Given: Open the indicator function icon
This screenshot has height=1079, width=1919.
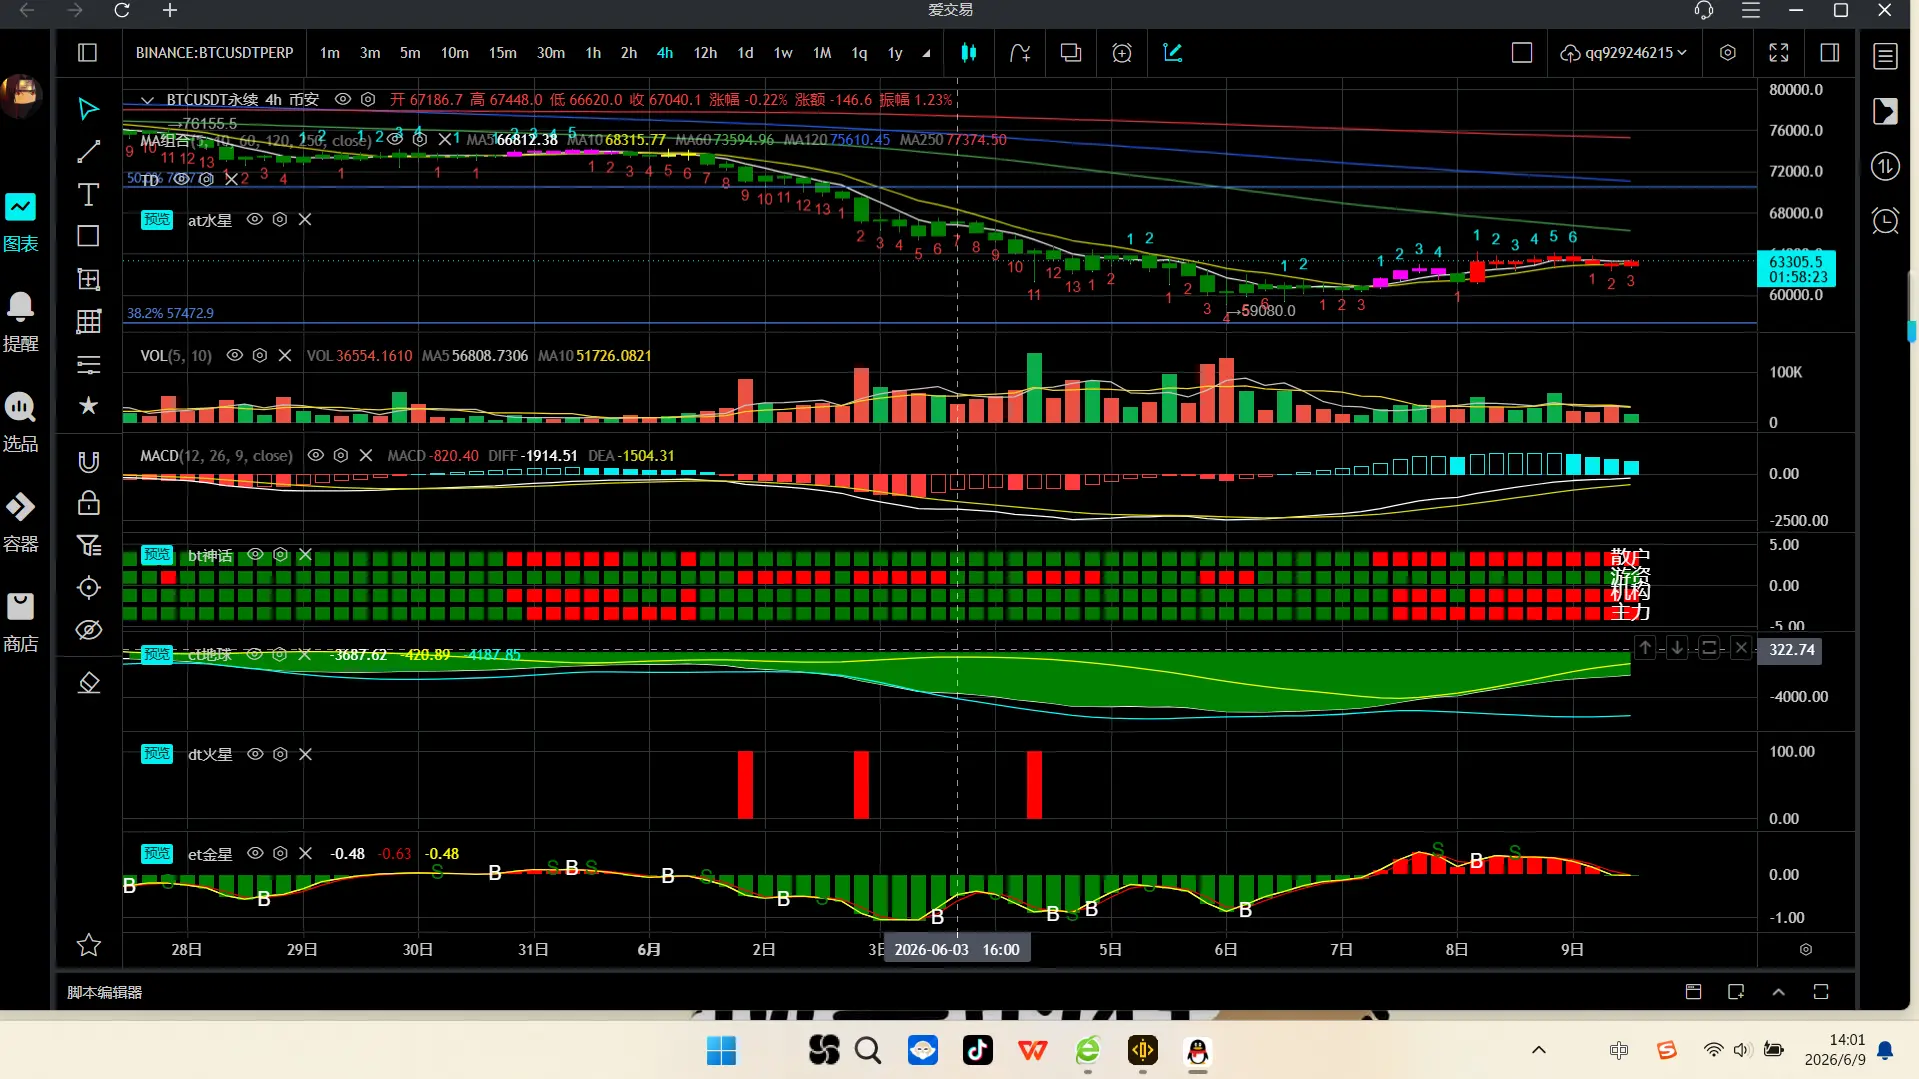Looking at the screenshot, I should [x=1019, y=53].
